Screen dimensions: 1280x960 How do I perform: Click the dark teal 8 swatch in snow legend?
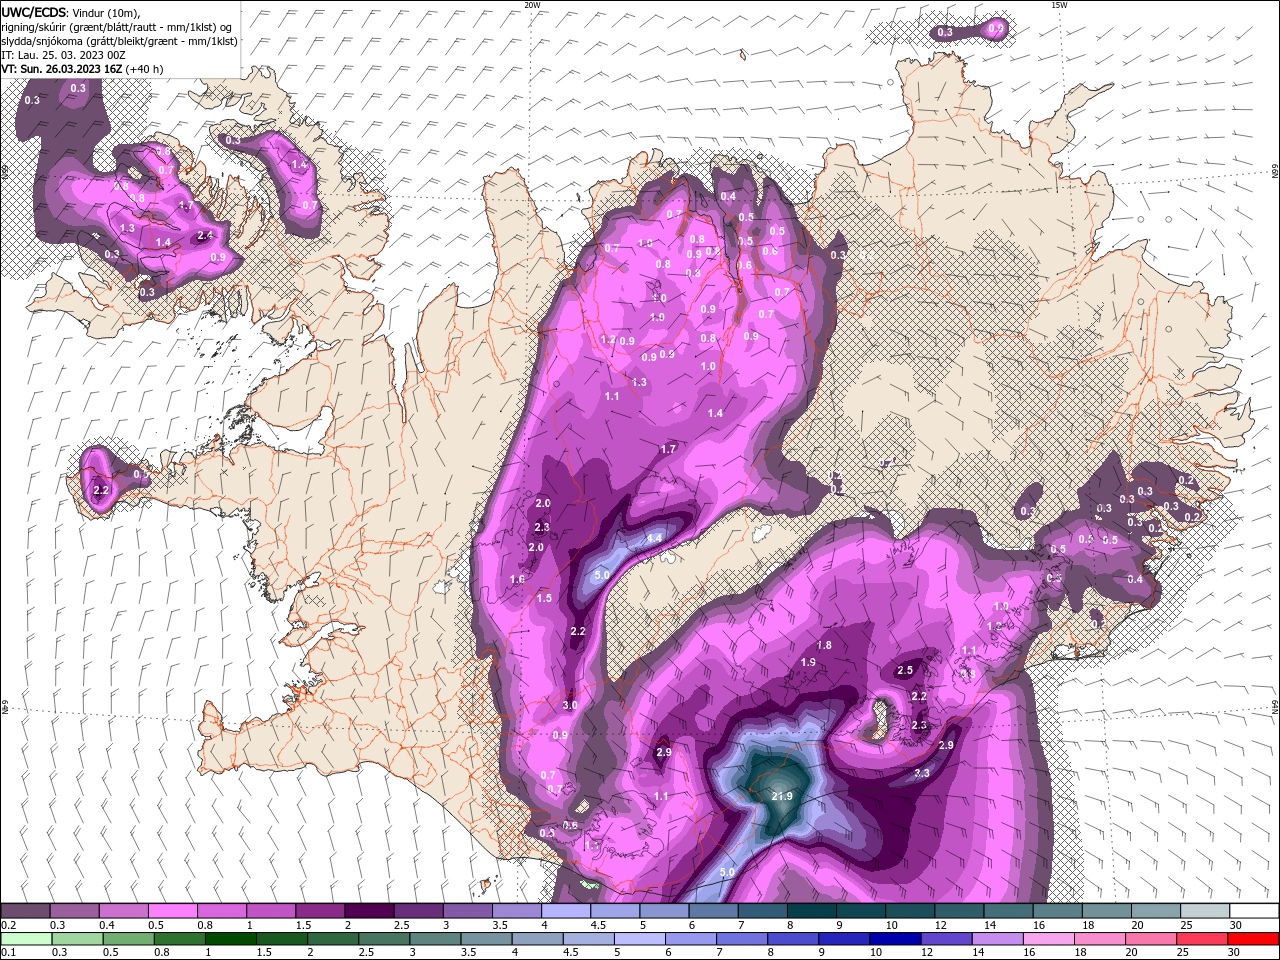pos(812,911)
